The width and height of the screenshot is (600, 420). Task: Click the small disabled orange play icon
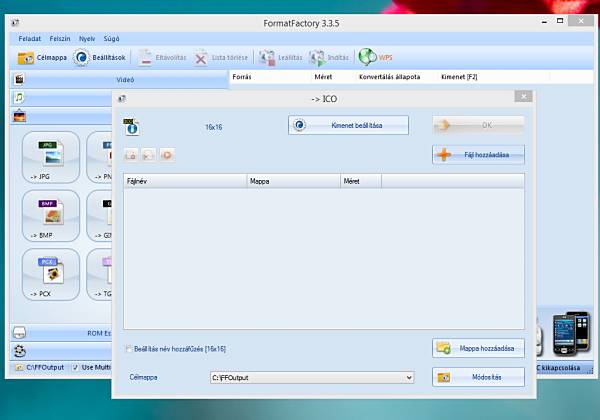(167, 155)
